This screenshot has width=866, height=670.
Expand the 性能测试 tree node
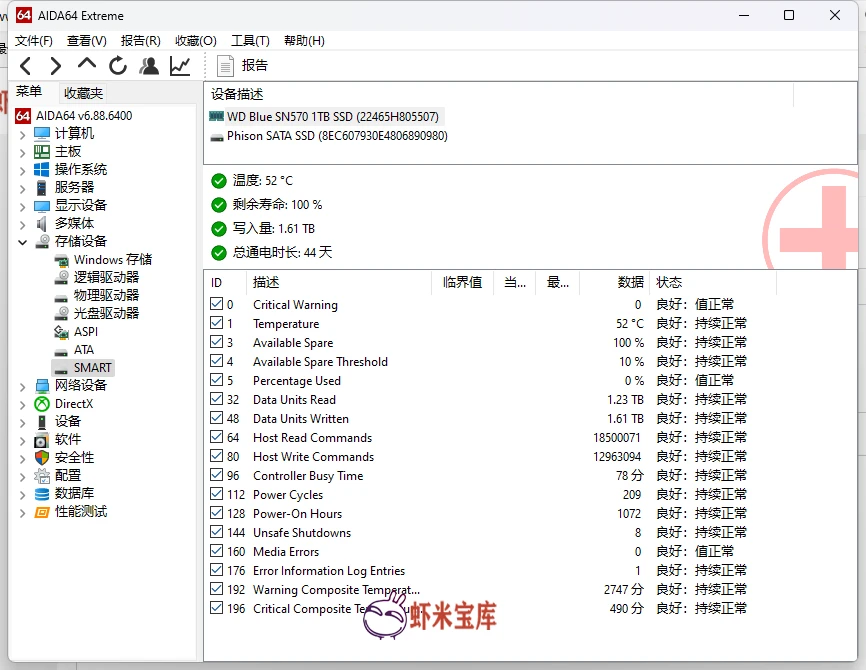tap(23, 513)
